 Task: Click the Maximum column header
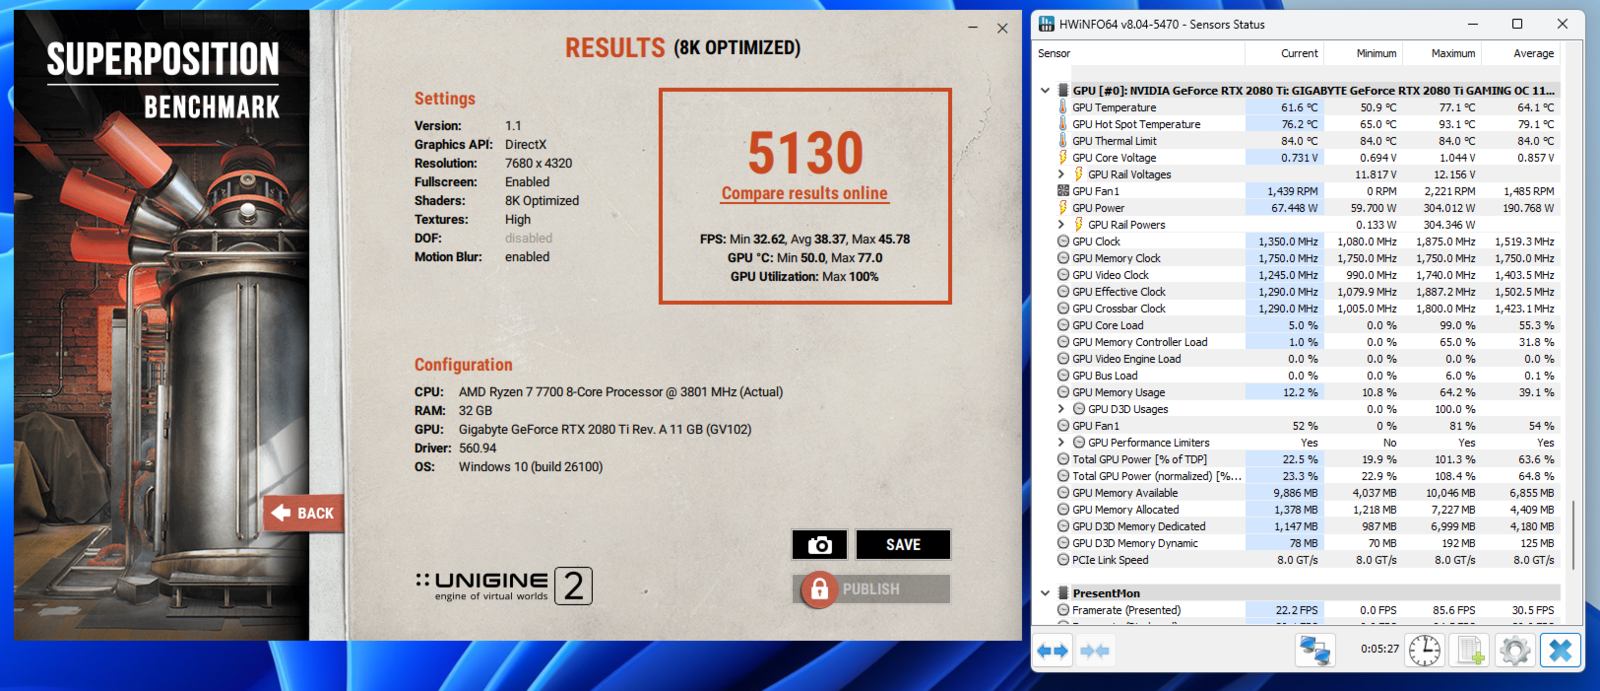tap(1453, 53)
